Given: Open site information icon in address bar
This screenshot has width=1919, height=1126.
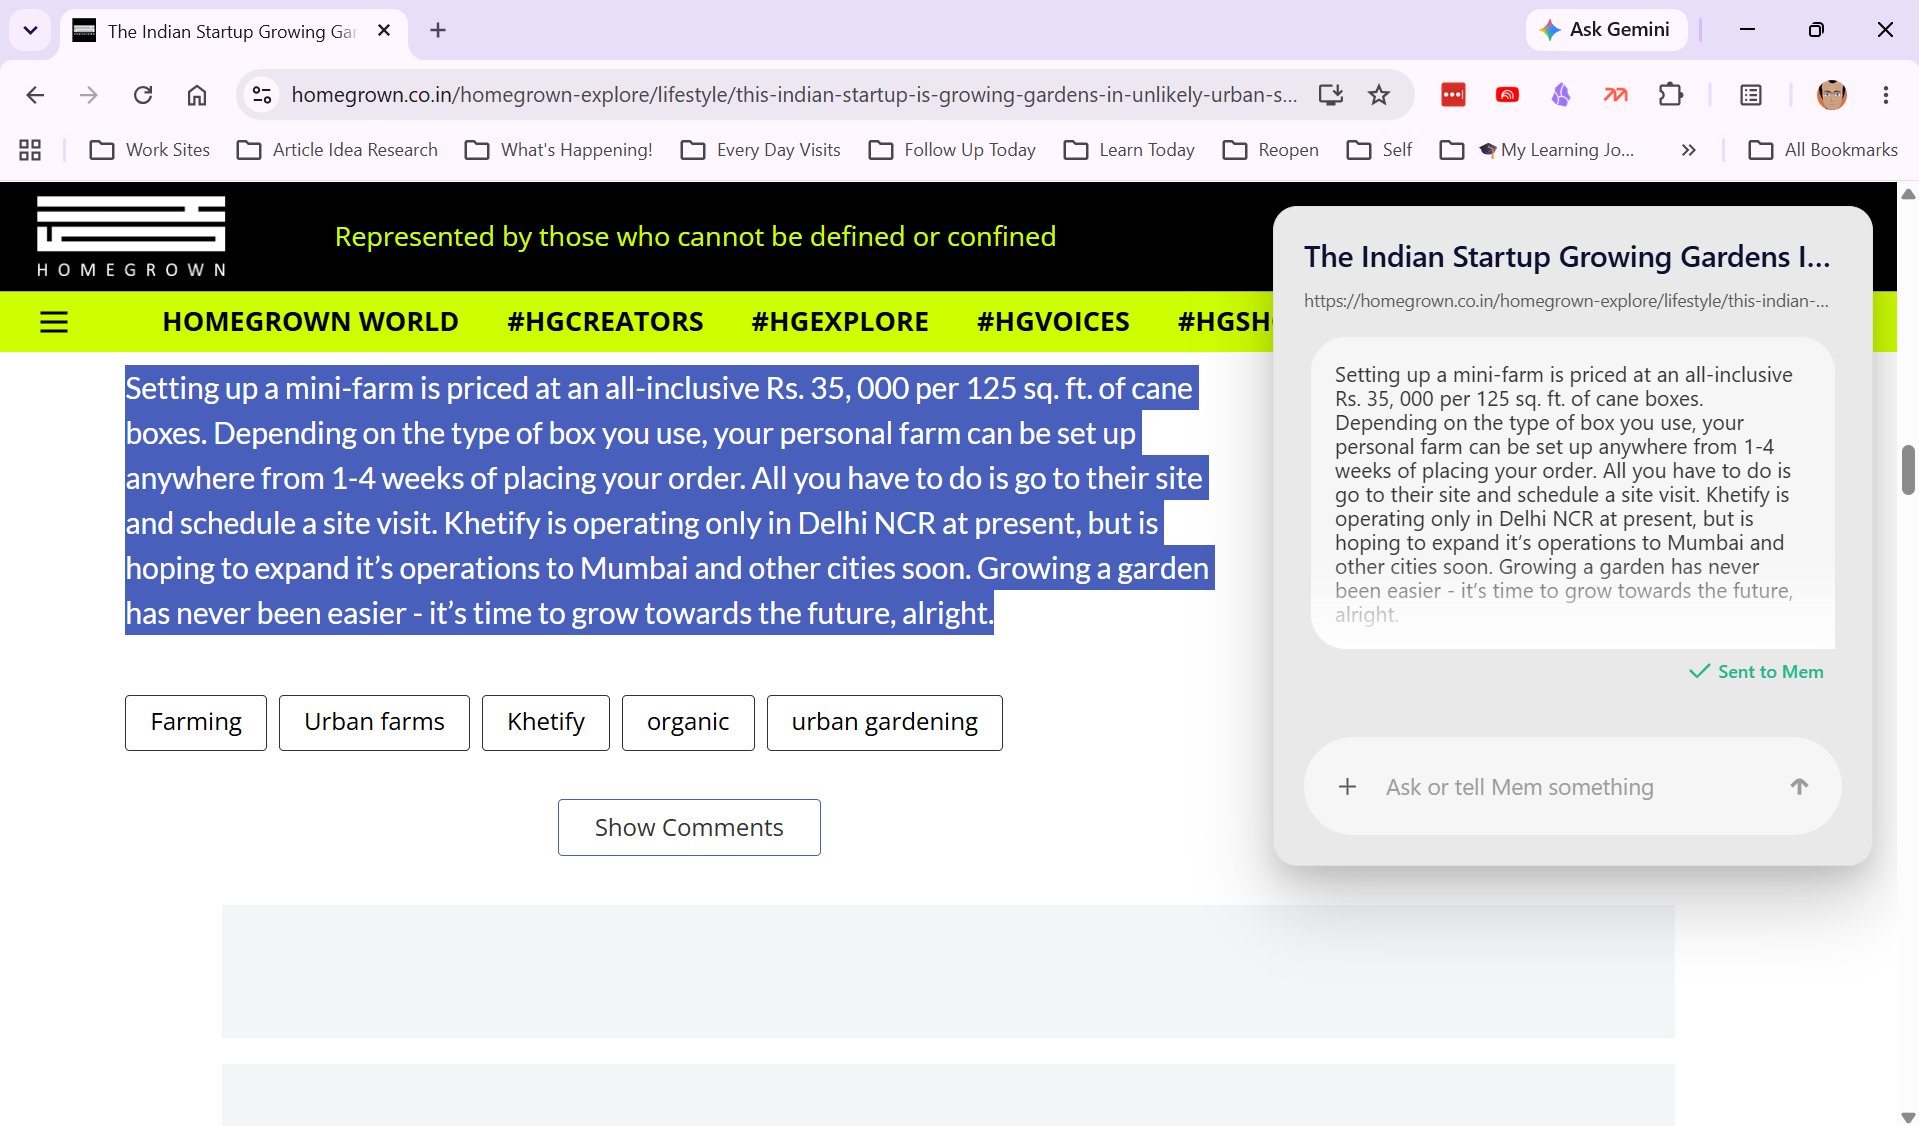Looking at the screenshot, I should [262, 95].
